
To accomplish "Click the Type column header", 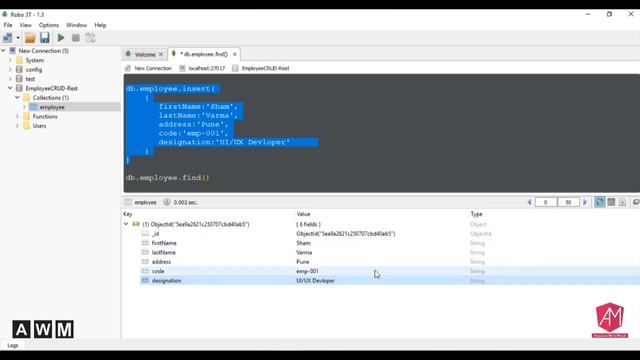I will pos(476,214).
